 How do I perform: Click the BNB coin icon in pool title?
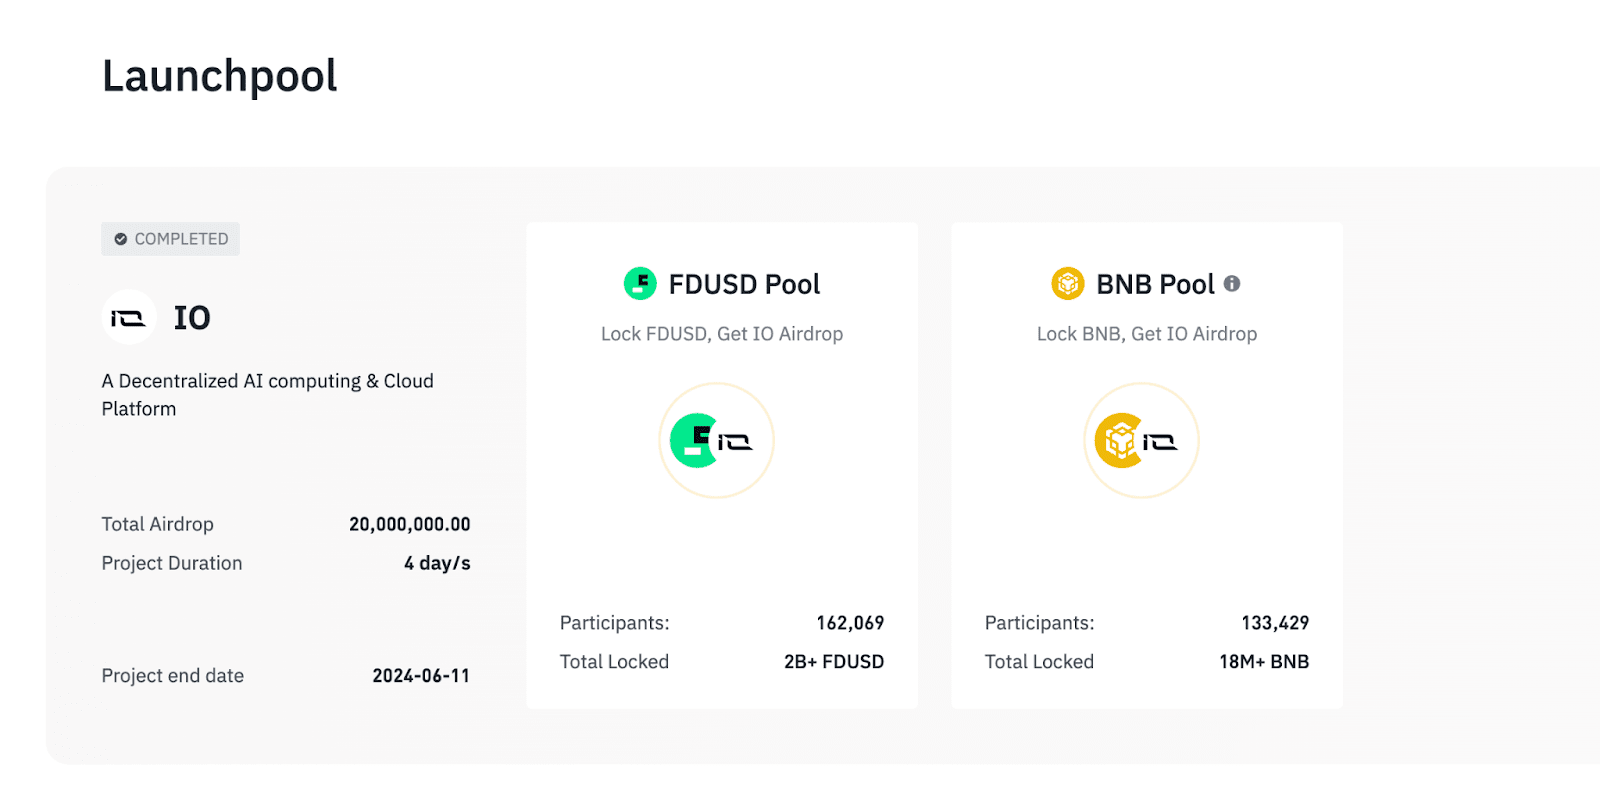(1068, 284)
